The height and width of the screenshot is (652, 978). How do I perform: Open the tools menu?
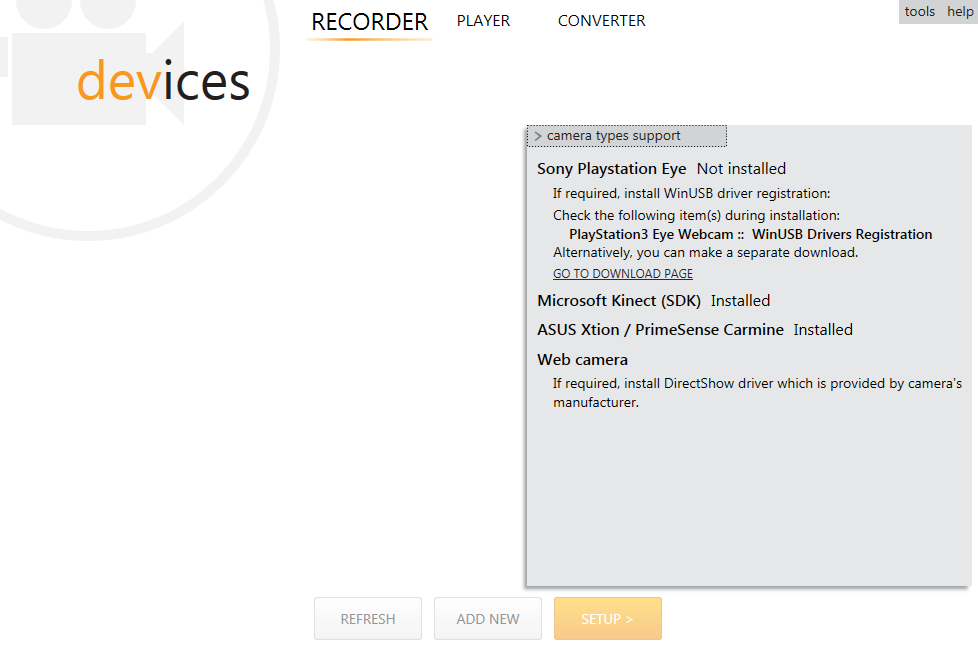(919, 11)
